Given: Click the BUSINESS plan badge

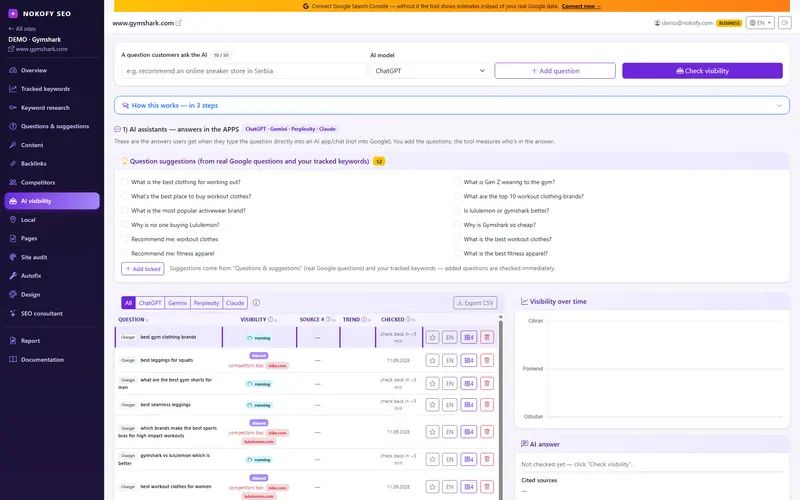Looking at the screenshot, I should 729,23.
